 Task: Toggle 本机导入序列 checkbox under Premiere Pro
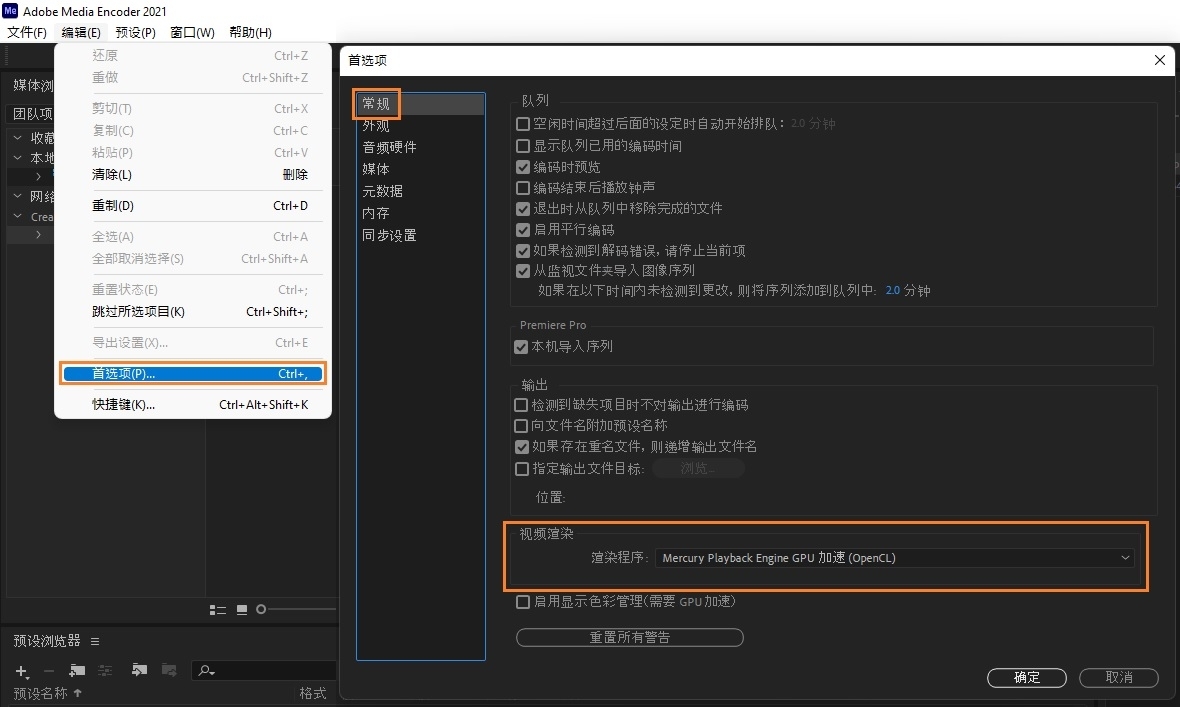(521, 347)
